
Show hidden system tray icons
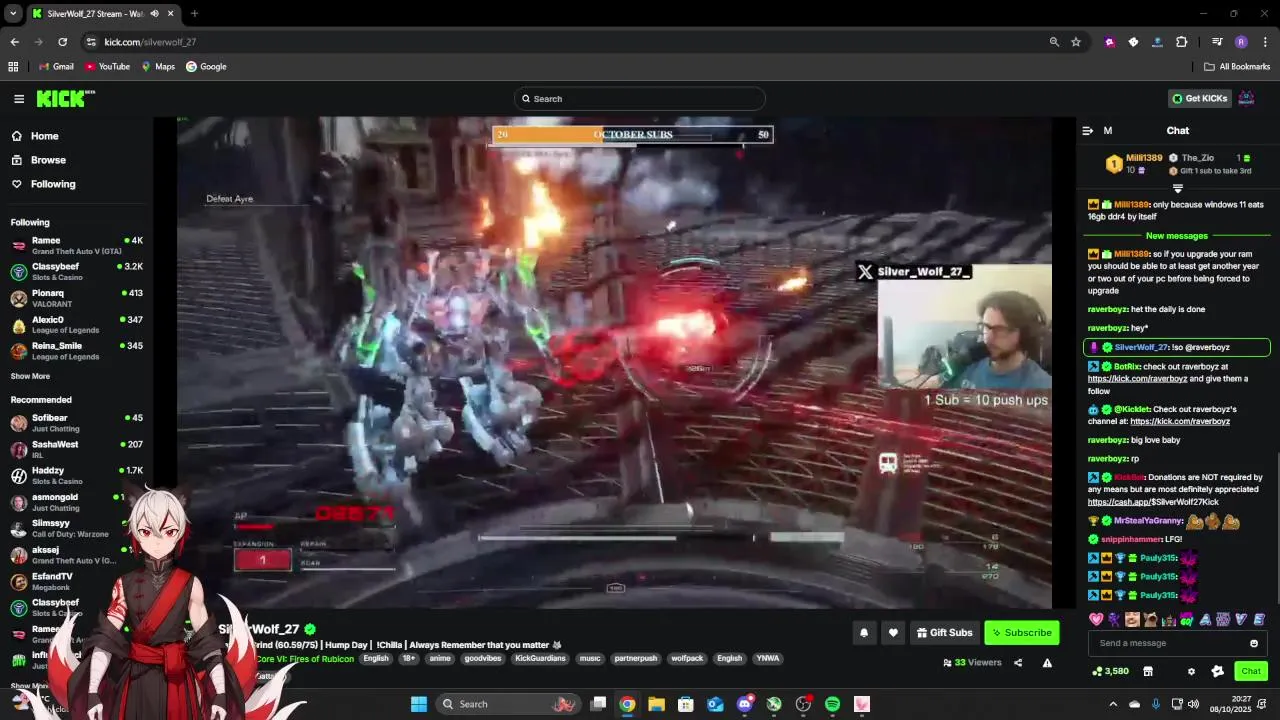tap(1115, 704)
